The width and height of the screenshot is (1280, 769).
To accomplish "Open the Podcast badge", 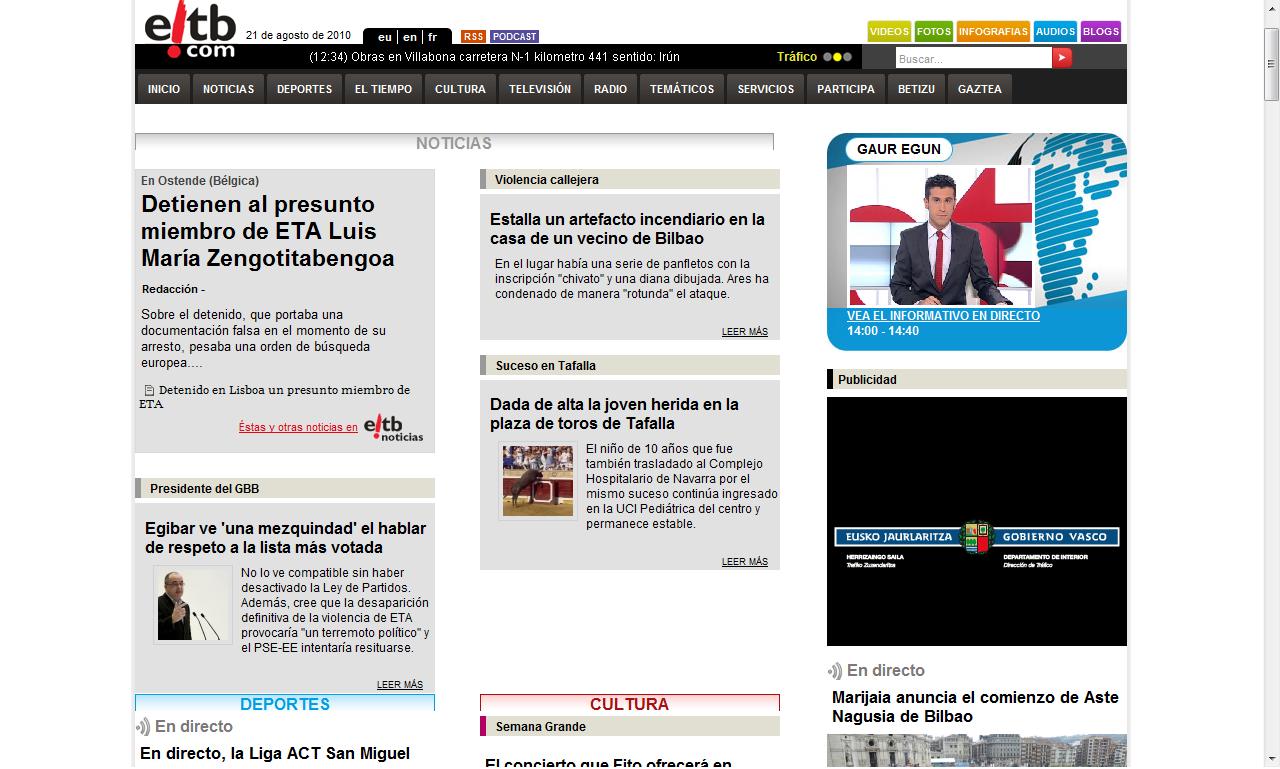I will 514,37.
